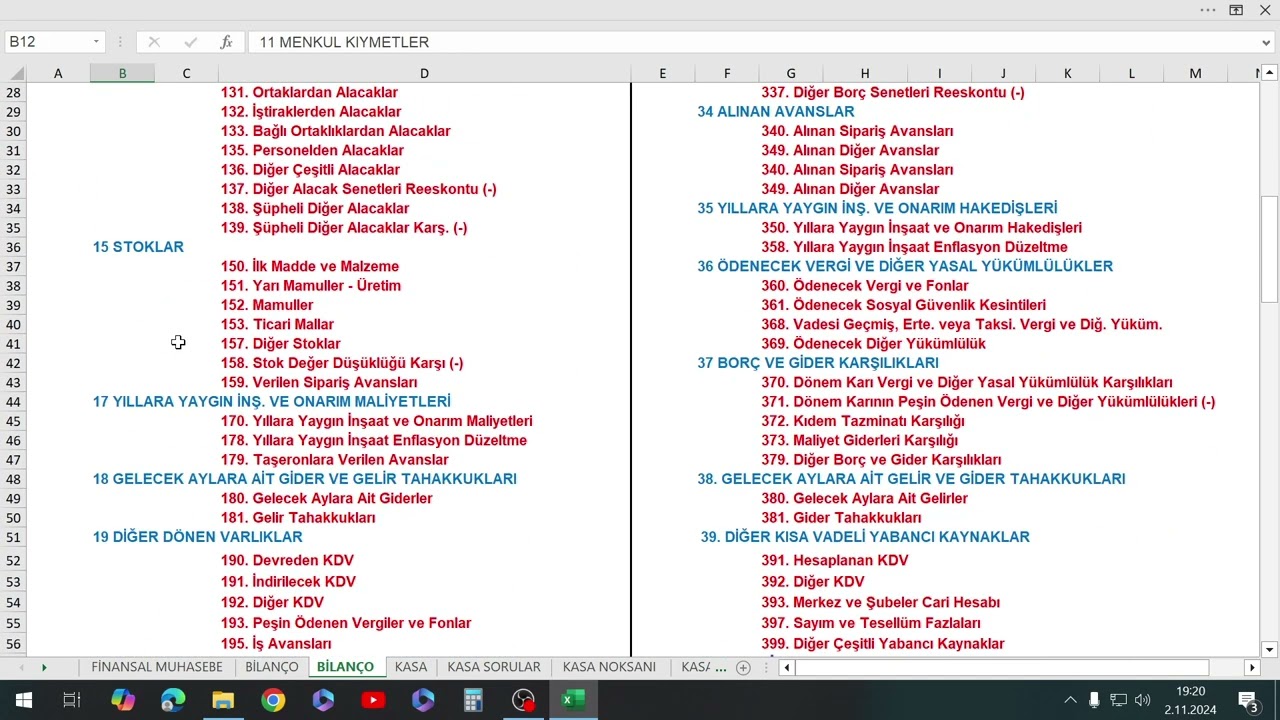Open the Name Box dropdown arrow
The image size is (1280, 720).
tap(96, 42)
